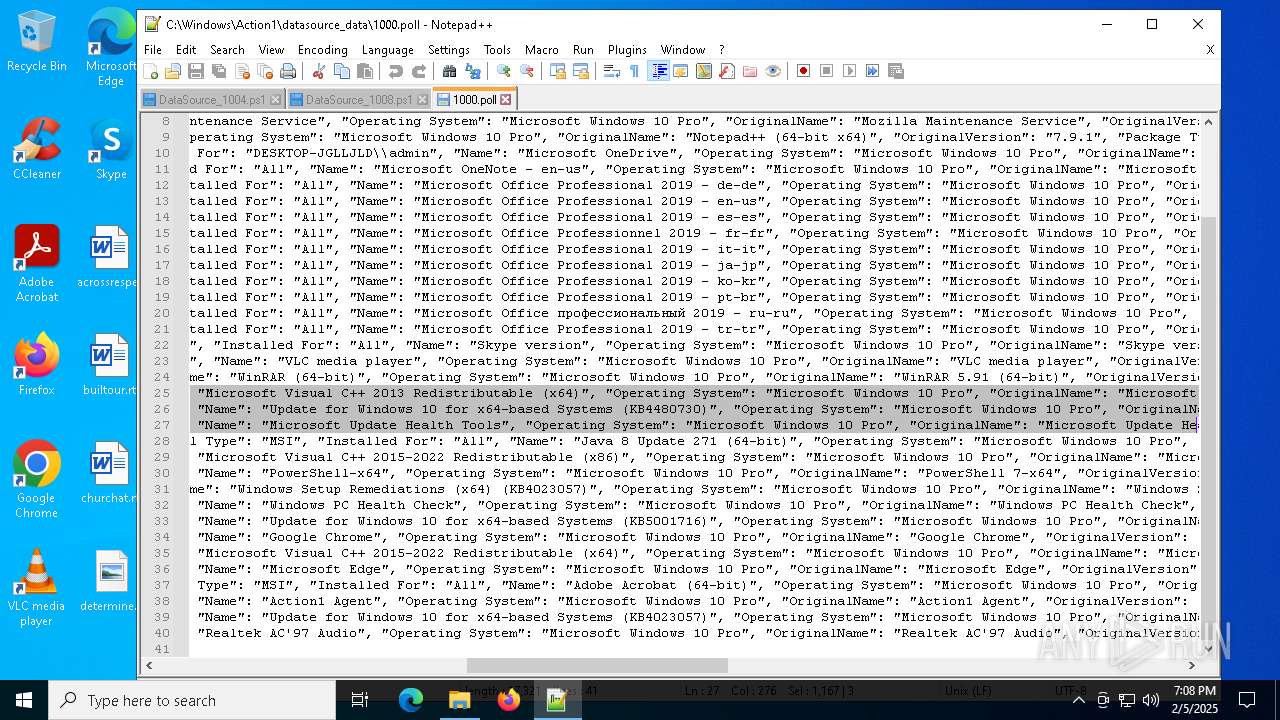
Task: Zoom out using the magnifier minus icon
Action: point(527,71)
